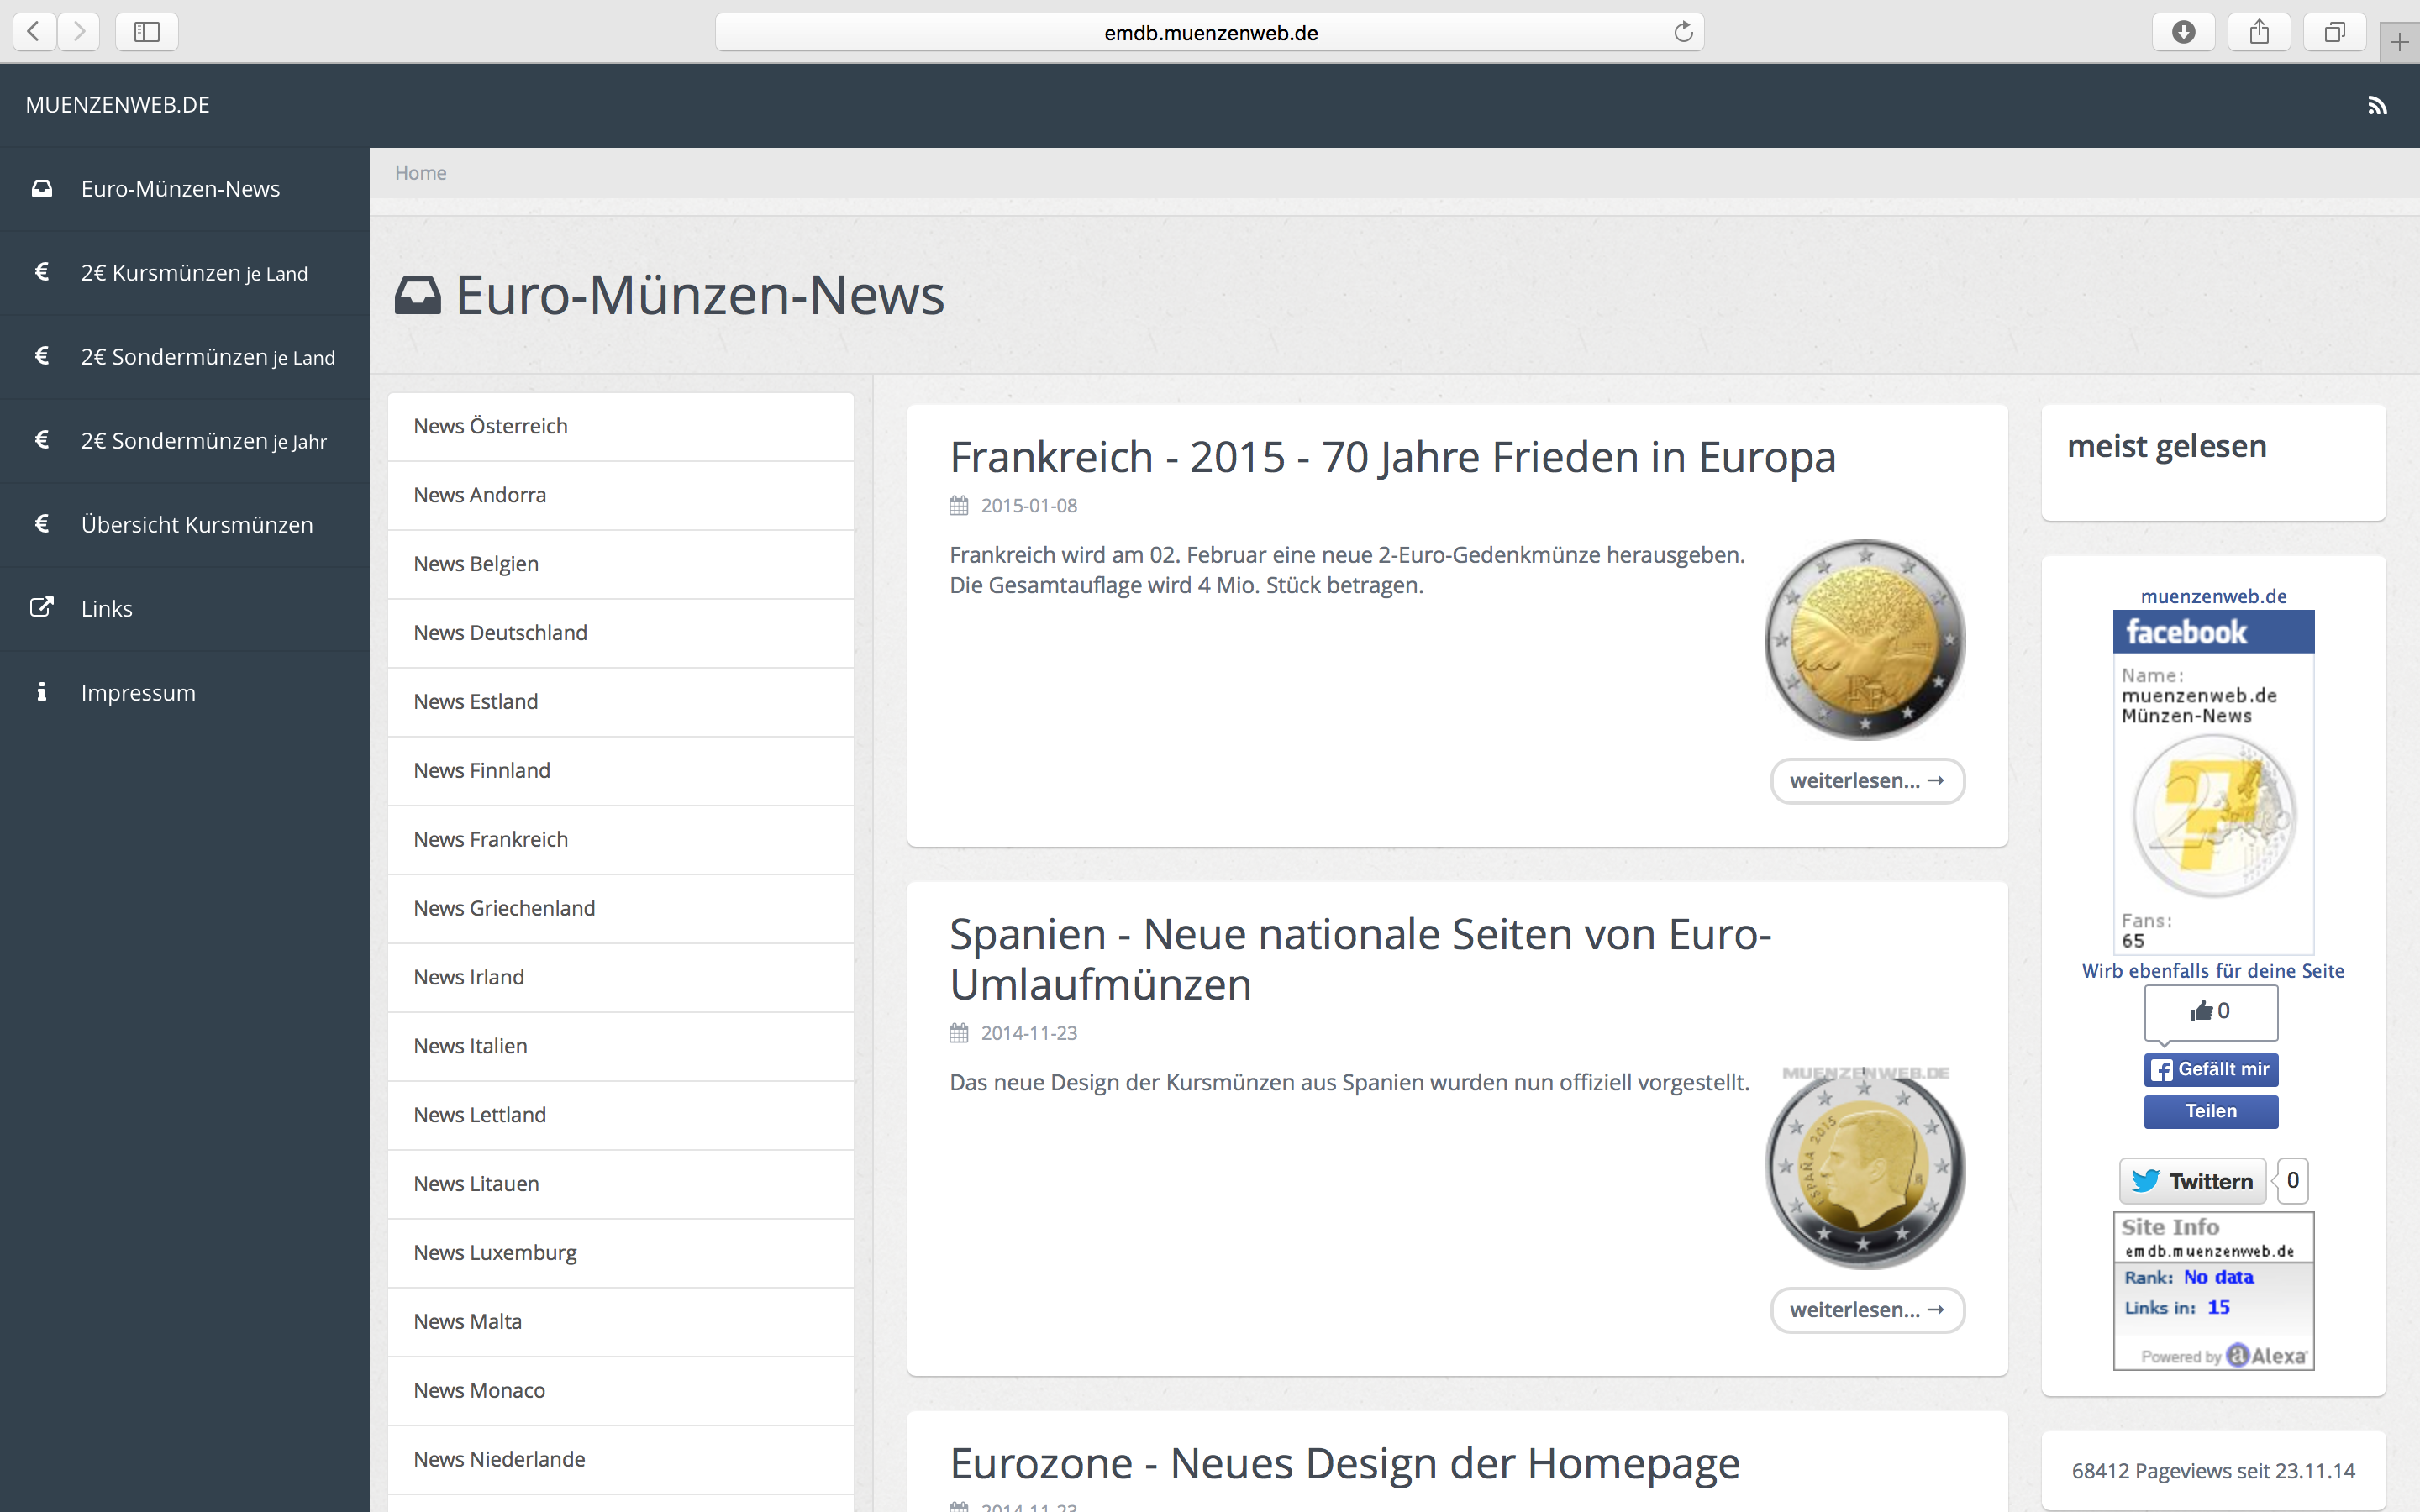Screen dimensions: 2420x1512
Task: Show all tabs overview icon
Action: [2334, 32]
